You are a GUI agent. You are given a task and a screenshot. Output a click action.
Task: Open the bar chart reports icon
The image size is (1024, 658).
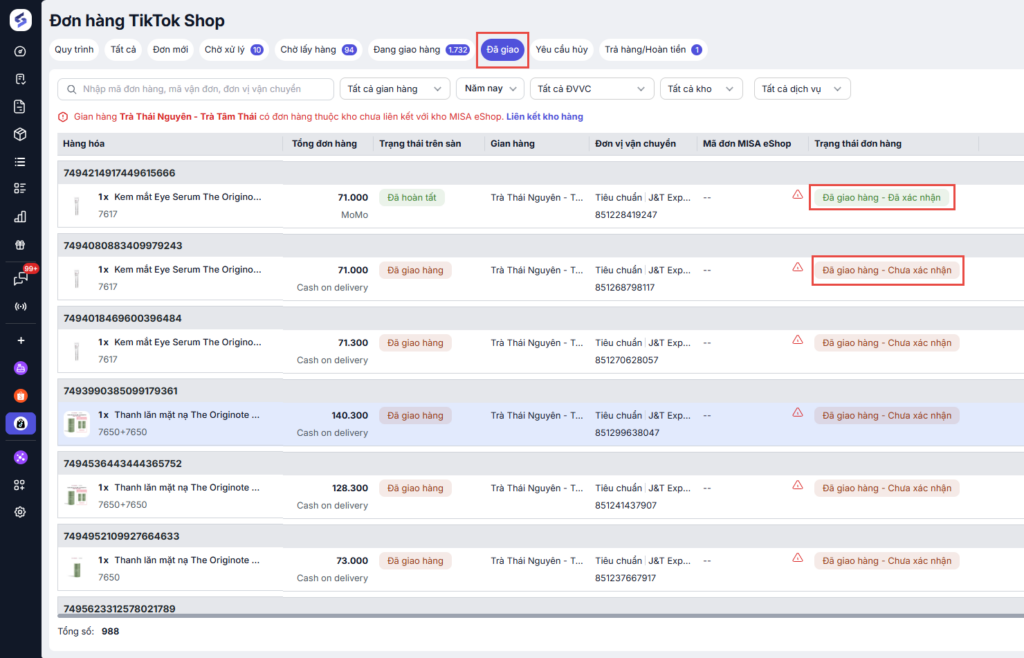20,217
